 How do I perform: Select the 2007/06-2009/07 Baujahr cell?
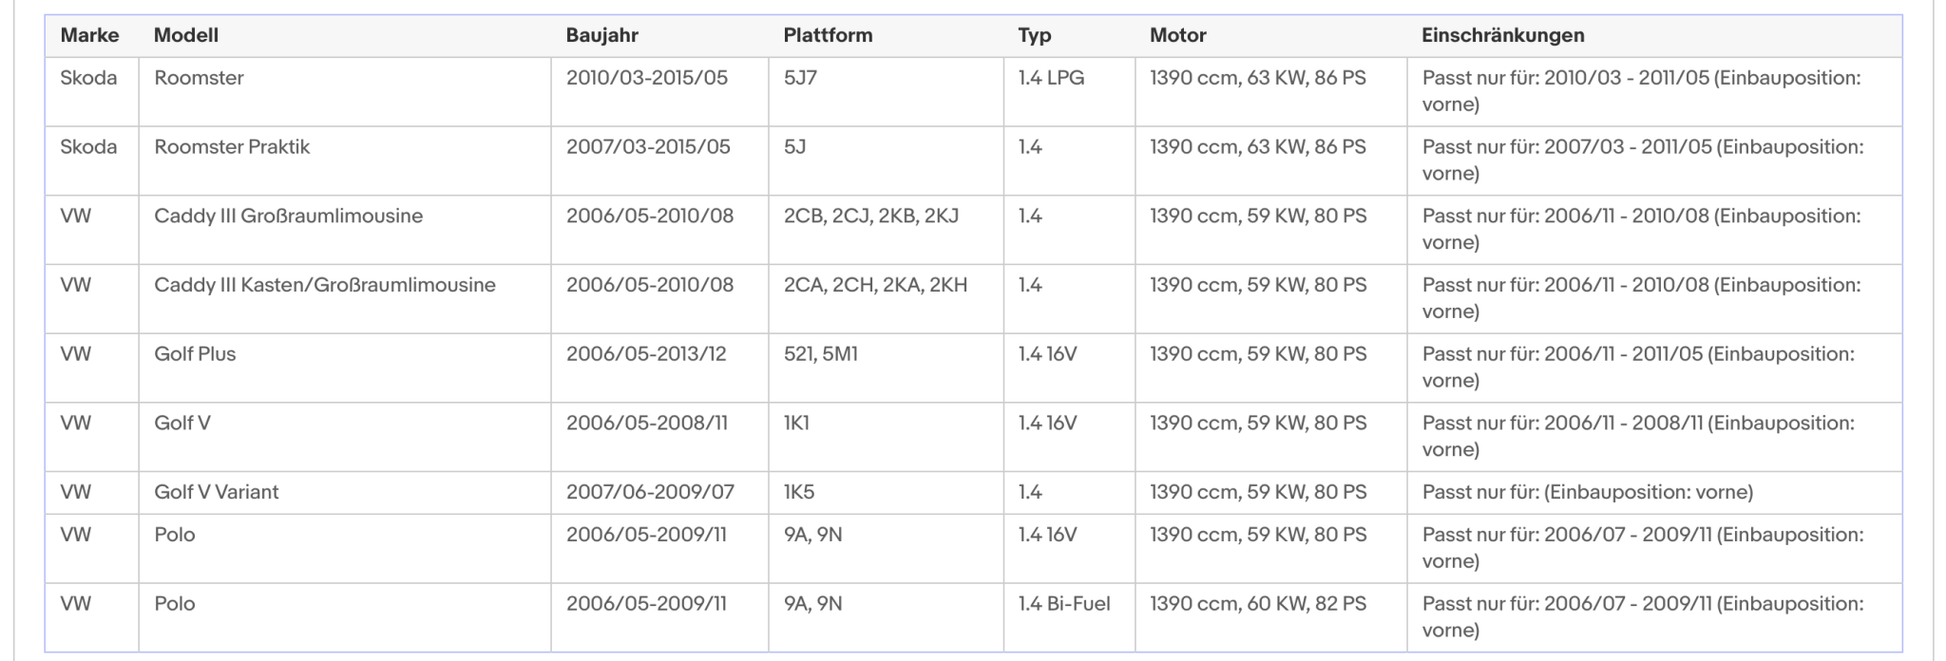[649, 492]
